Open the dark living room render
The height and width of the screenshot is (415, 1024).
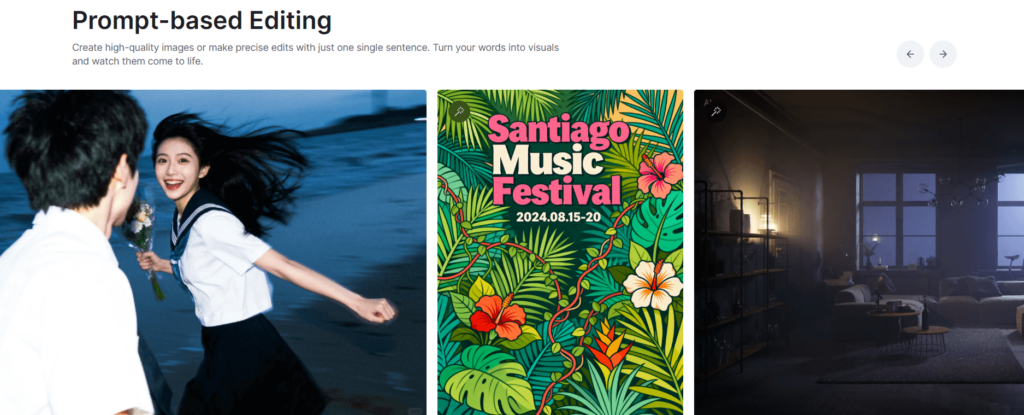pos(859,252)
